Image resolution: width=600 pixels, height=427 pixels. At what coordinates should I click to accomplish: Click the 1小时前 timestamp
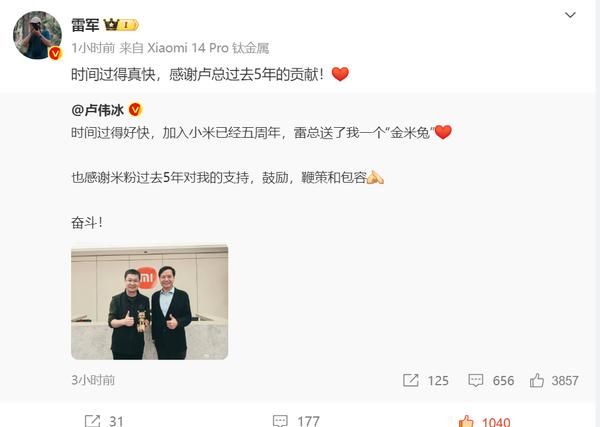pyautogui.click(x=93, y=48)
